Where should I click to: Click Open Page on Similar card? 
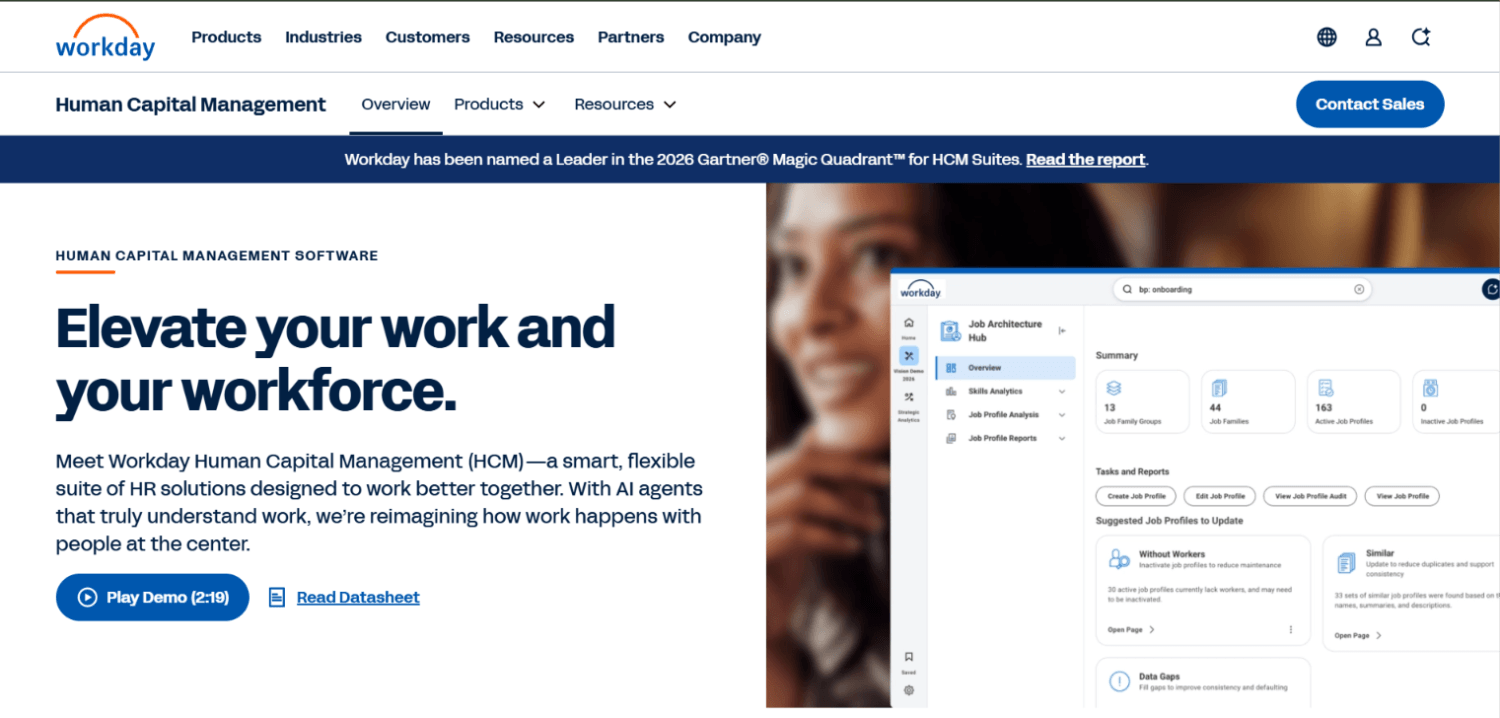1358,635
